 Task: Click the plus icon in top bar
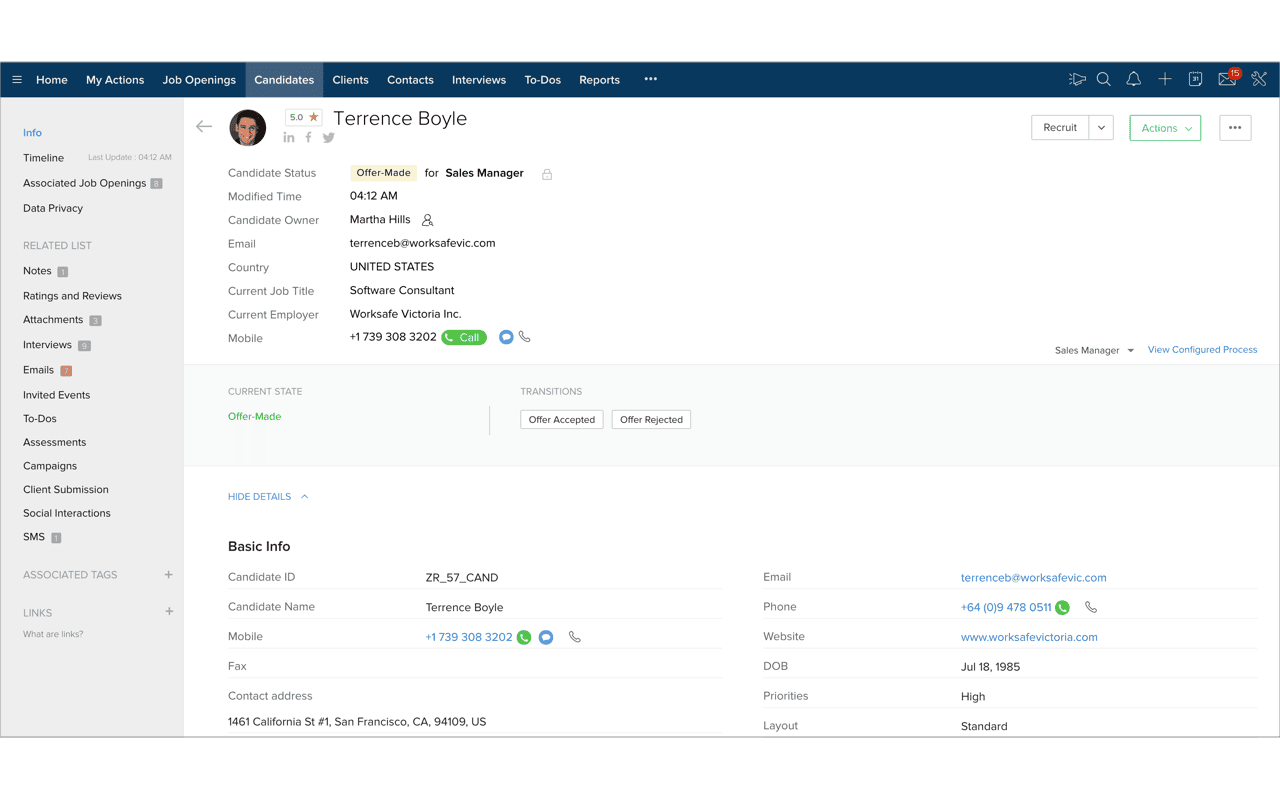tap(1165, 80)
